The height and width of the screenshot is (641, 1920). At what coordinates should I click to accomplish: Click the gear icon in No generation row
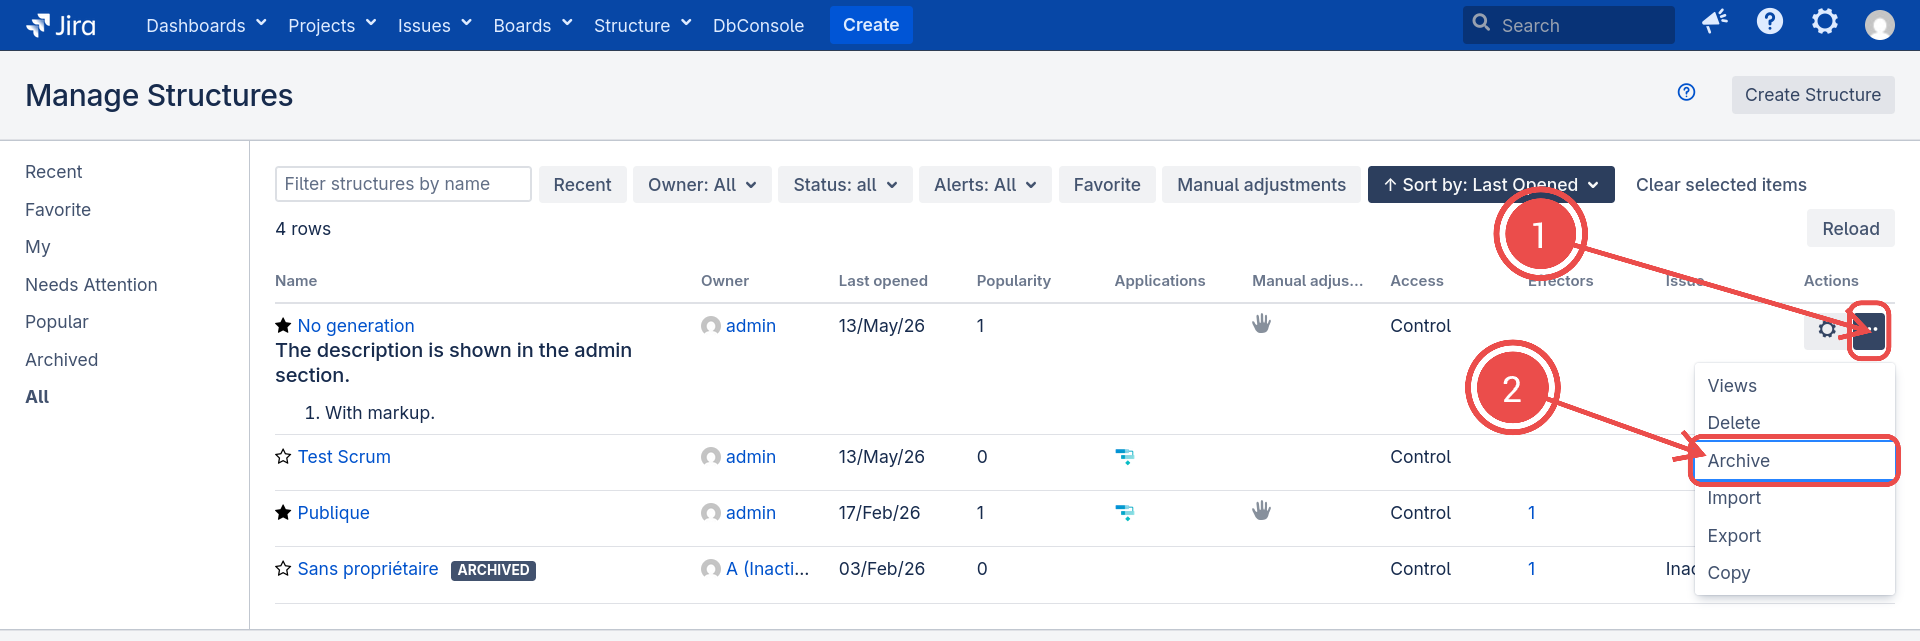pos(1826,330)
